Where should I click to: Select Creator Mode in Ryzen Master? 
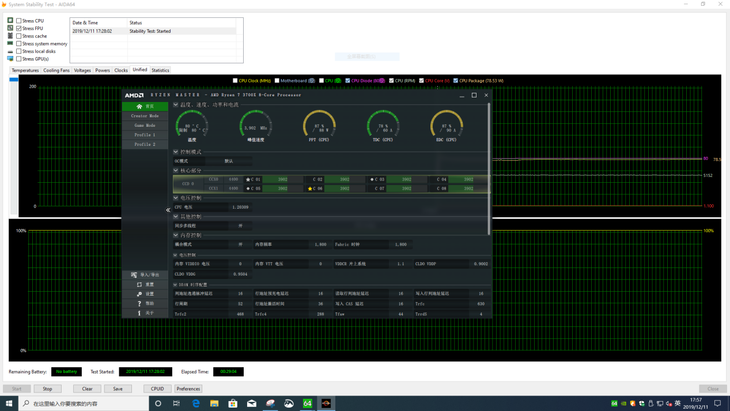click(x=145, y=116)
